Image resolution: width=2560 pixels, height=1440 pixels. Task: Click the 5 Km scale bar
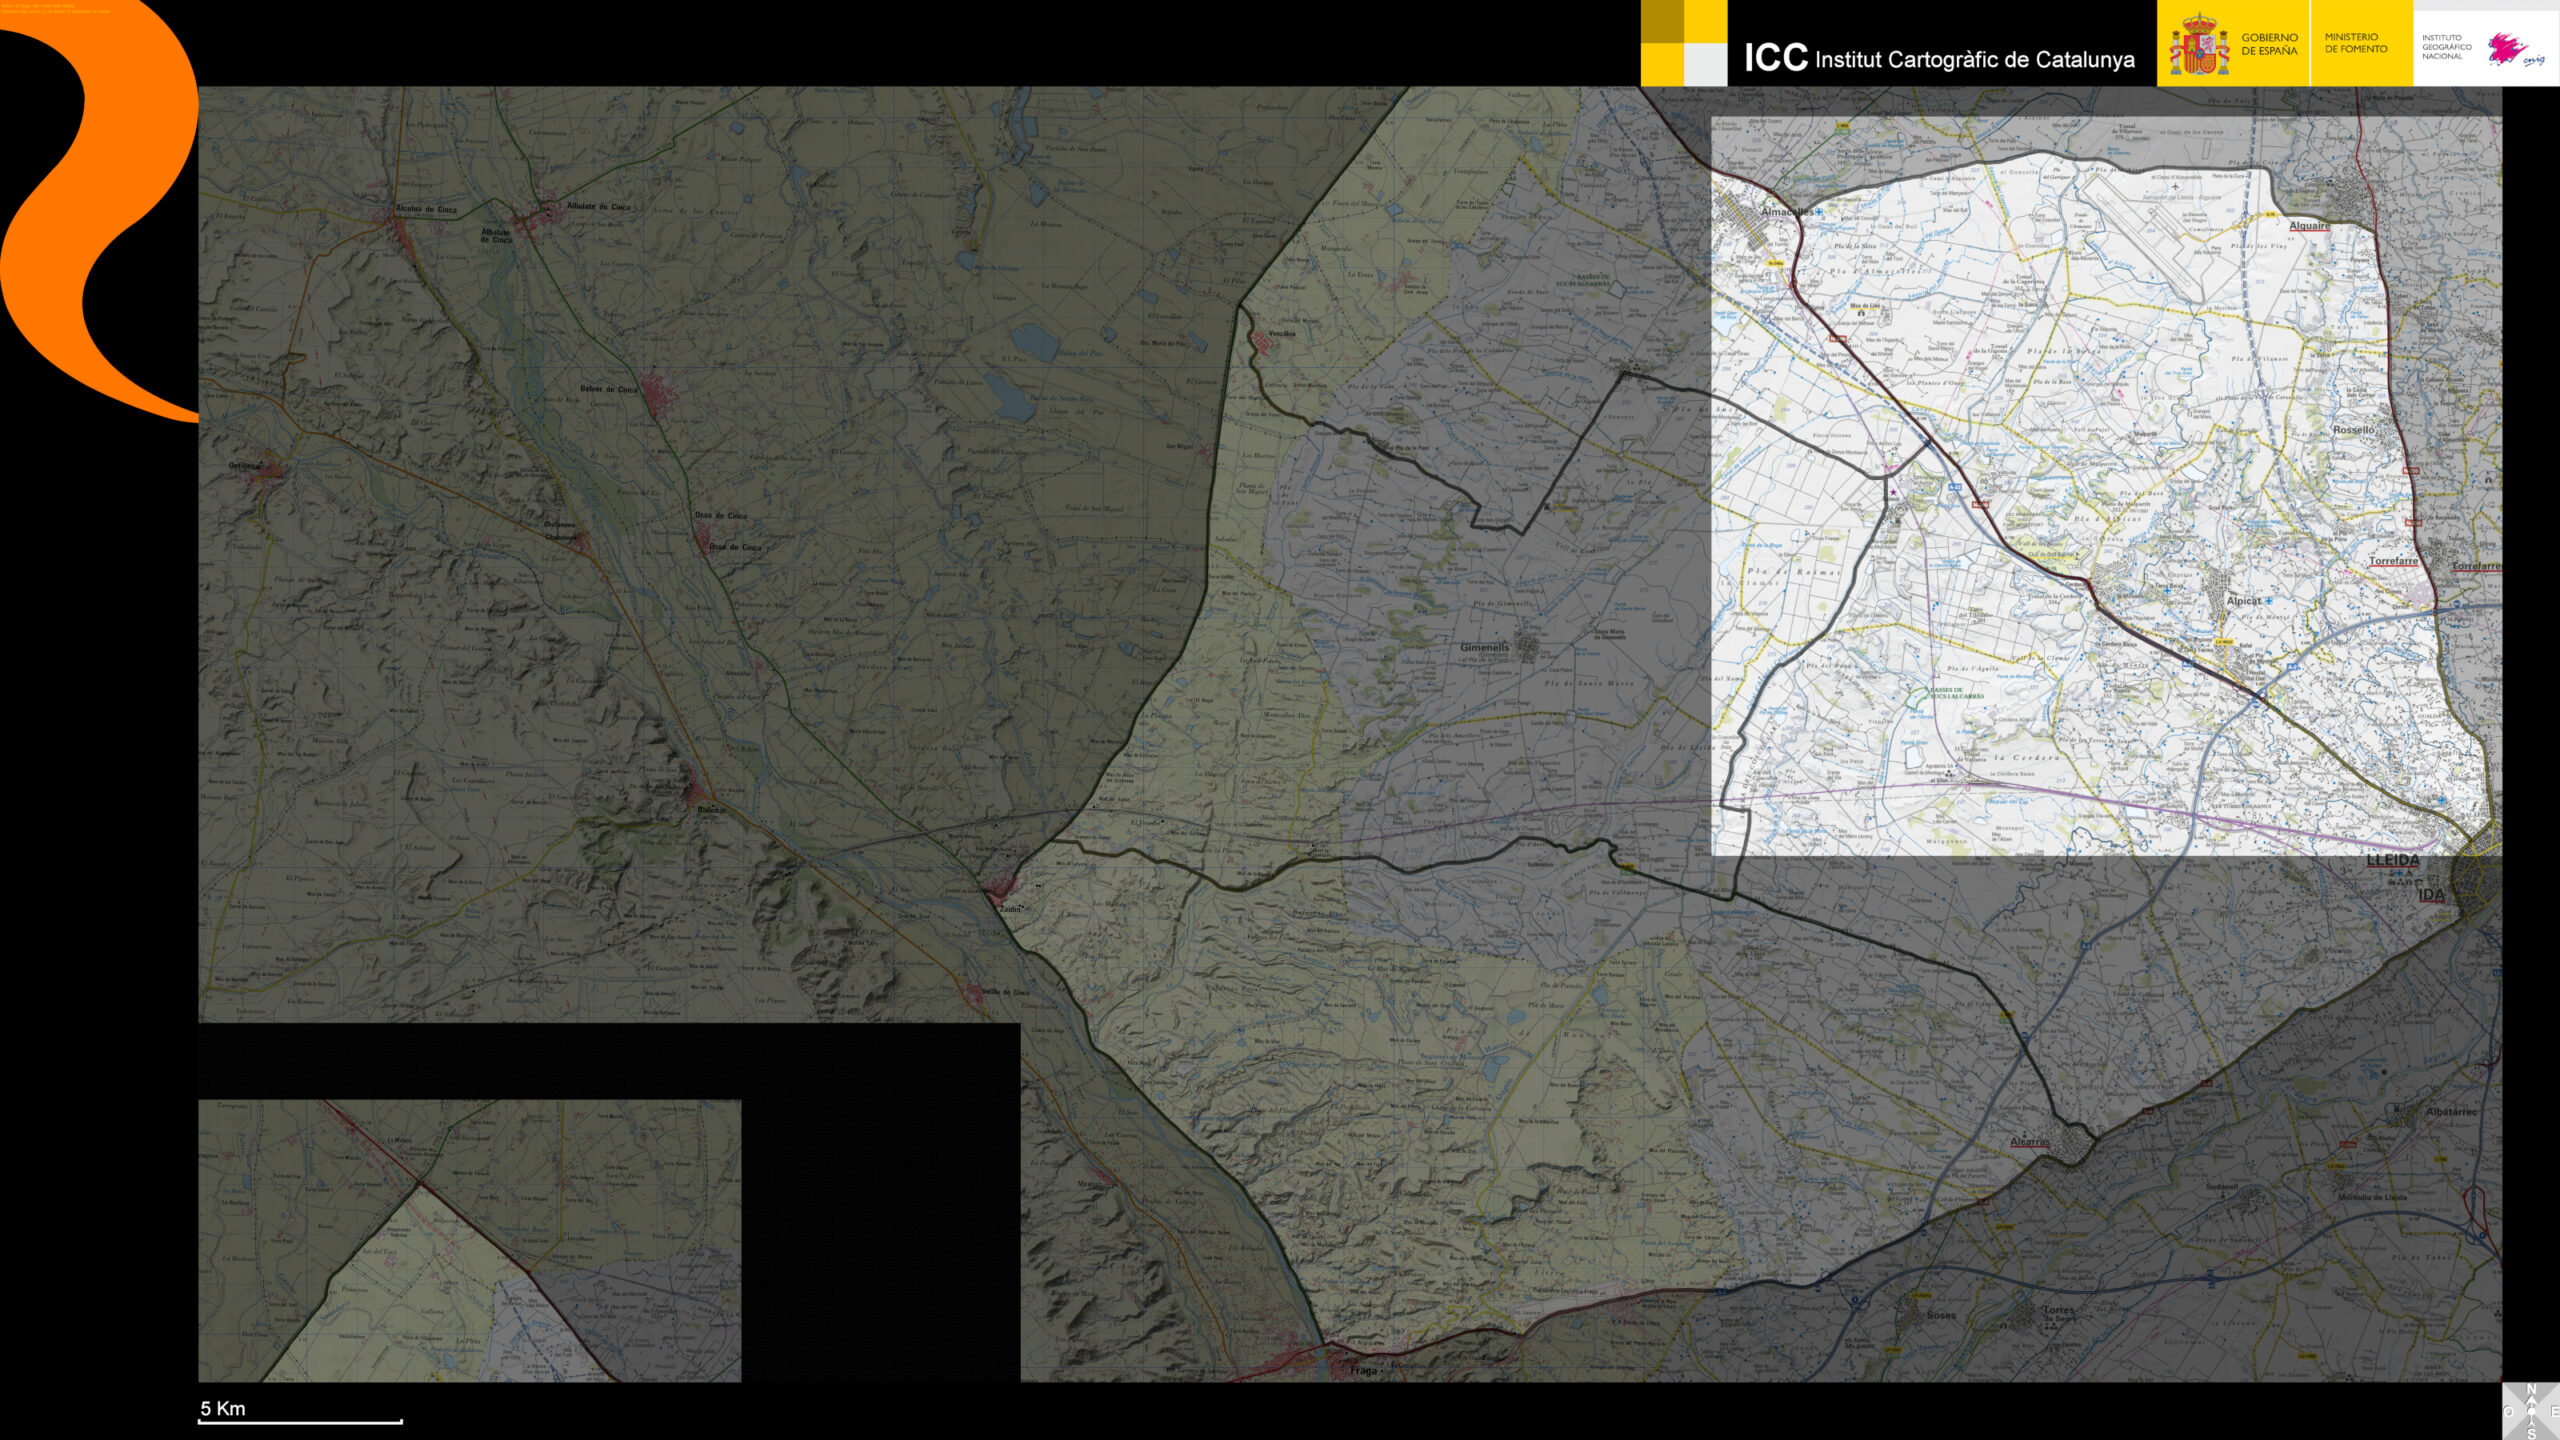point(300,1420)
